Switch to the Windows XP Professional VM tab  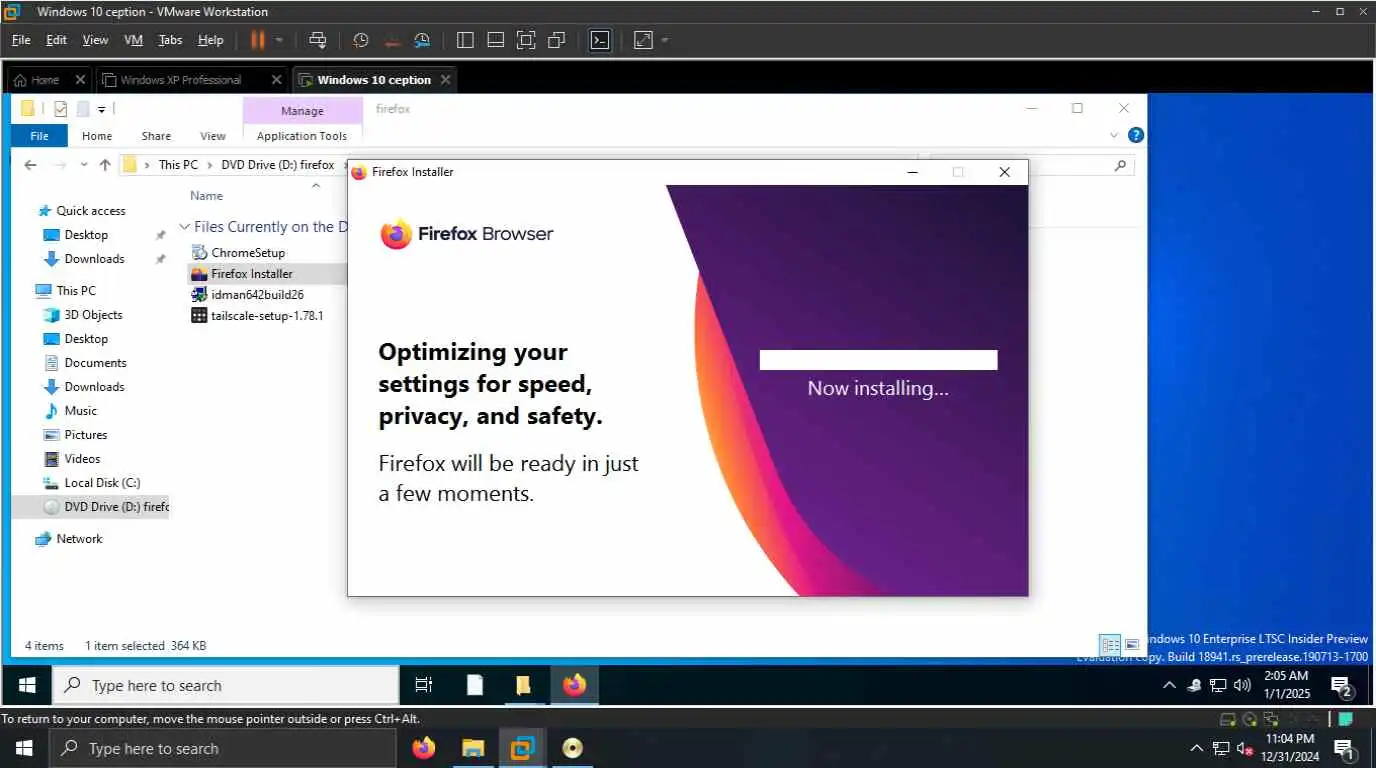coord(181,80)
